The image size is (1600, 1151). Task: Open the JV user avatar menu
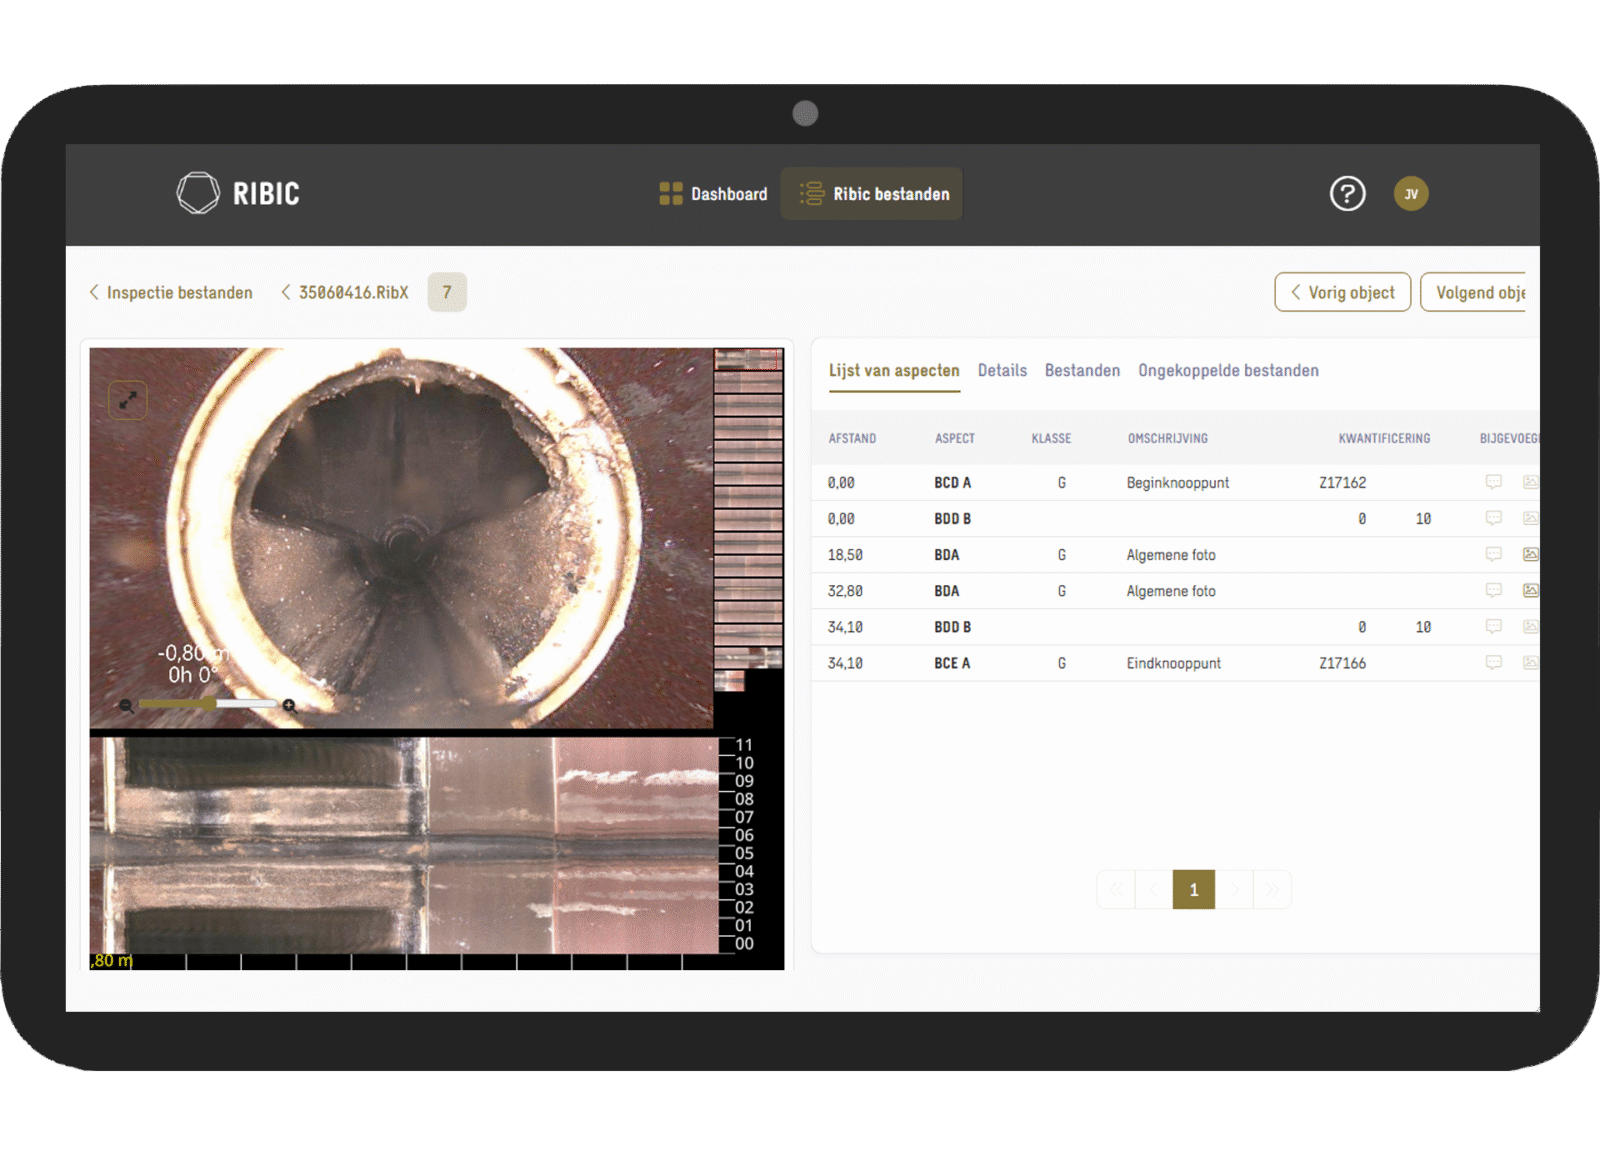click(1411, 194)
